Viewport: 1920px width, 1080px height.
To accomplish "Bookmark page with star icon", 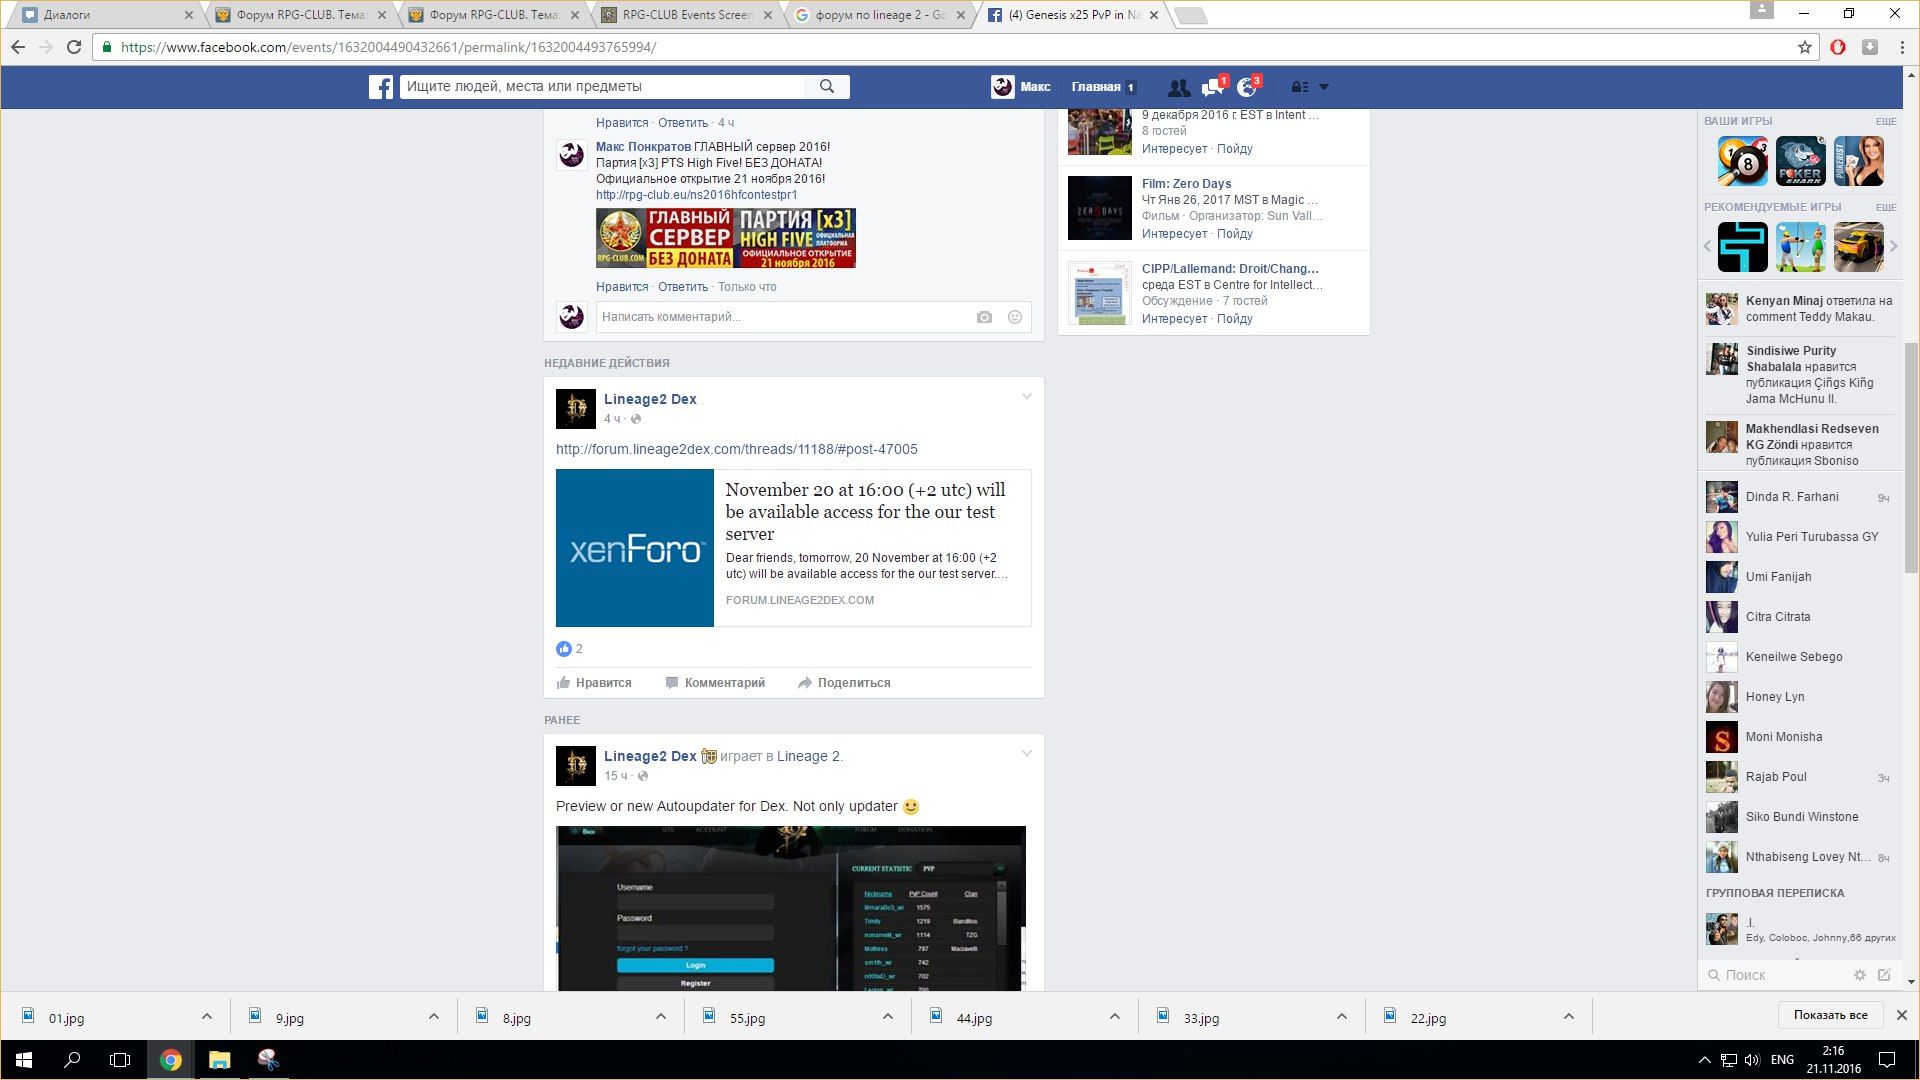I will (x=1804, y=47).
